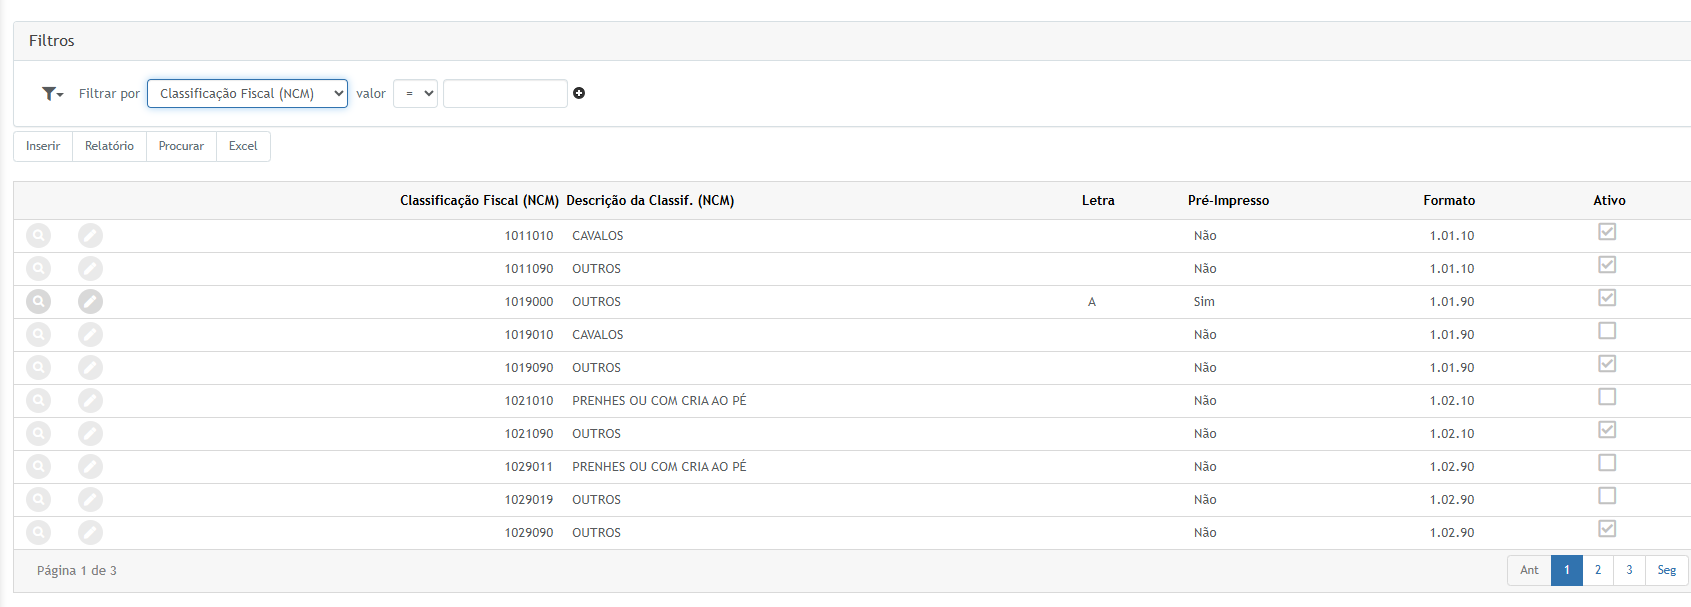
Task: Click the view magnifier for NCM 1029011
Action: (x=38, y=466)
